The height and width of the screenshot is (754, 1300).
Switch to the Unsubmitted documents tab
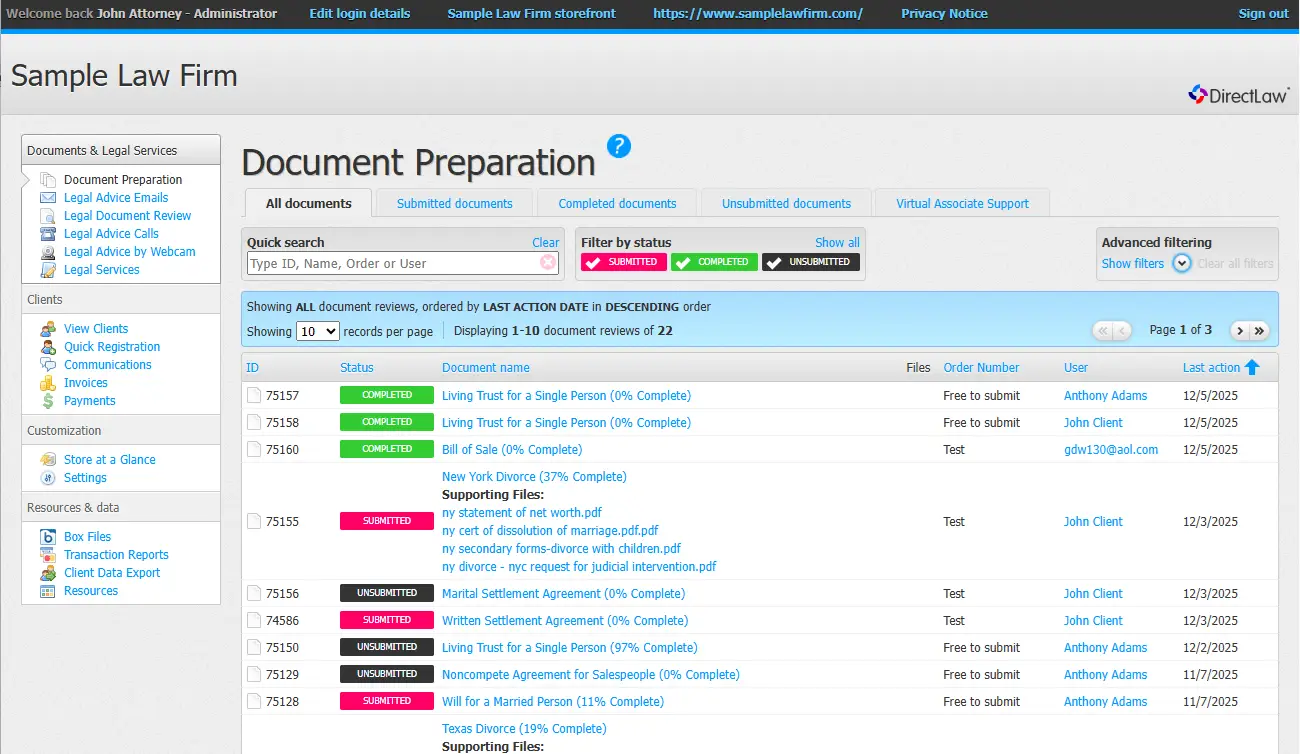(786, 203)
